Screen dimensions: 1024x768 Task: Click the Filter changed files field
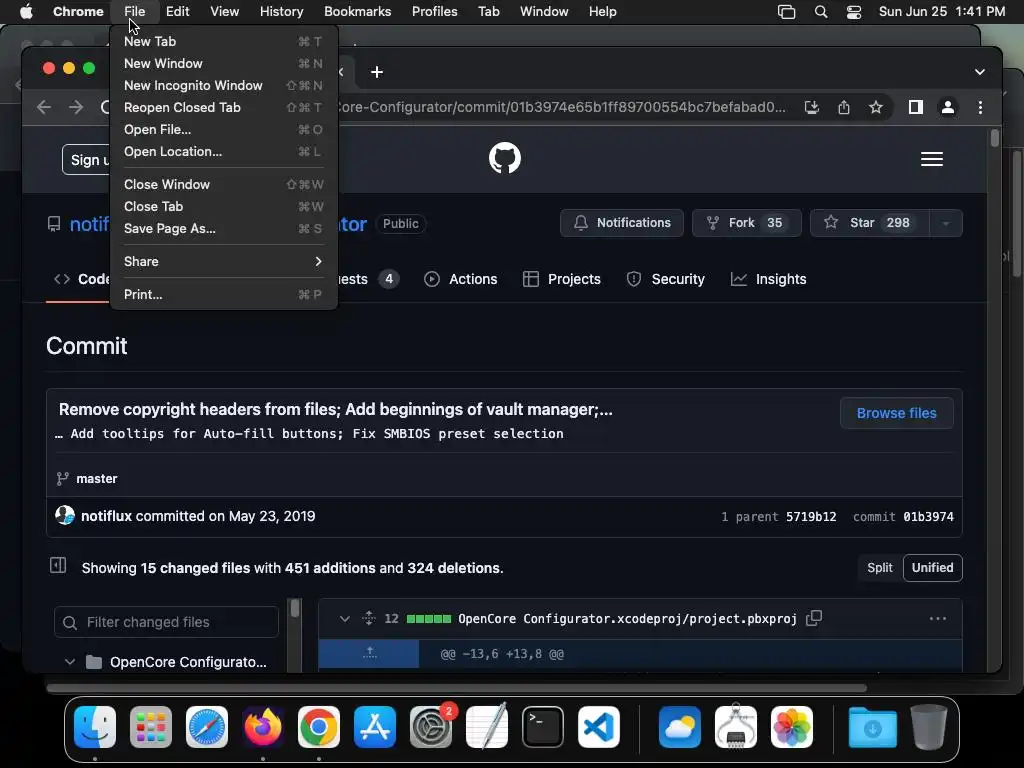(x=167, y=622)
